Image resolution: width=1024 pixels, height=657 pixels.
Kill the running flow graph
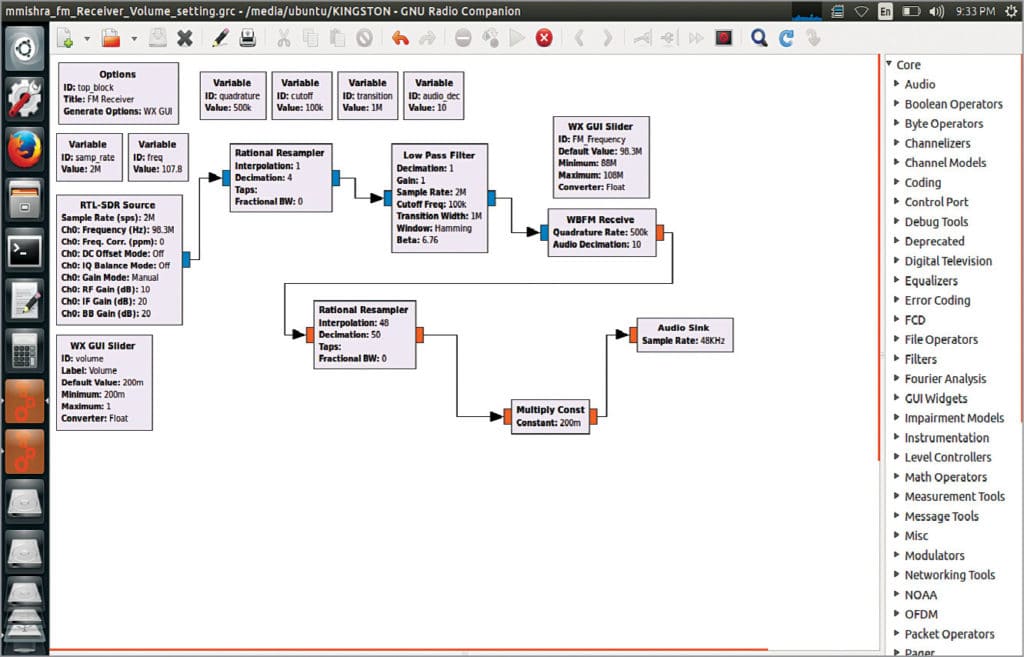[x=543, y=37]
